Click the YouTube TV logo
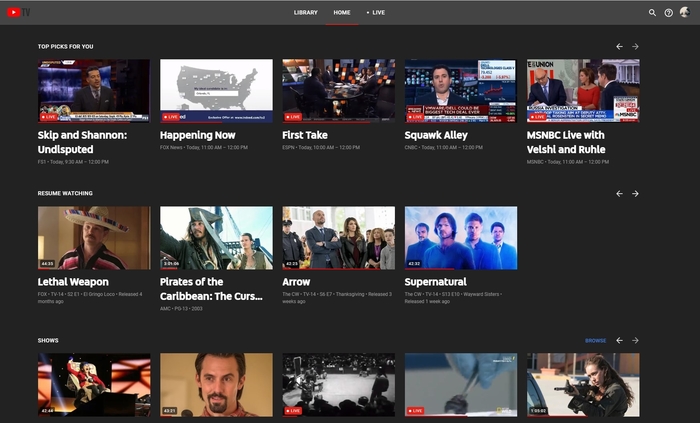This screenshot has width=700, height=423. coord(18,12)
